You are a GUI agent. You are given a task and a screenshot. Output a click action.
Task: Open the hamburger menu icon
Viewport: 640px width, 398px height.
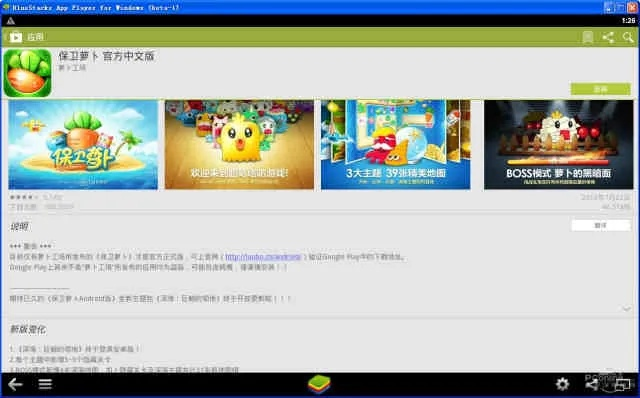point(45,384)
